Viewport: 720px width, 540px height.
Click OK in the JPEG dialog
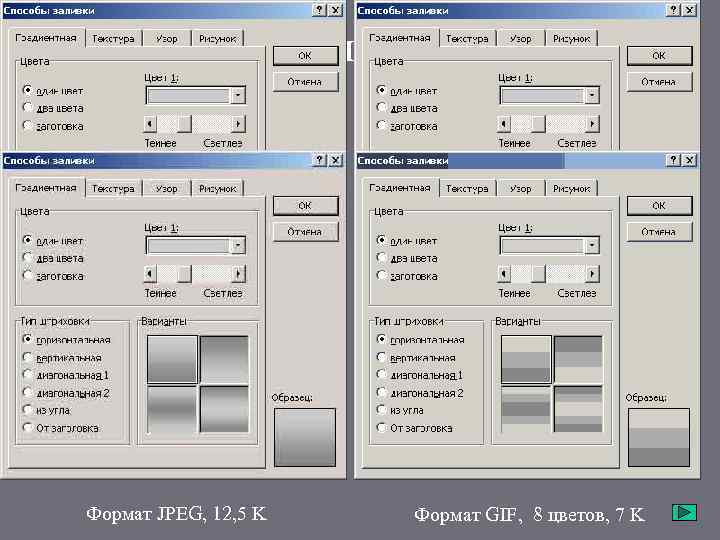click(x=305, y=206)
